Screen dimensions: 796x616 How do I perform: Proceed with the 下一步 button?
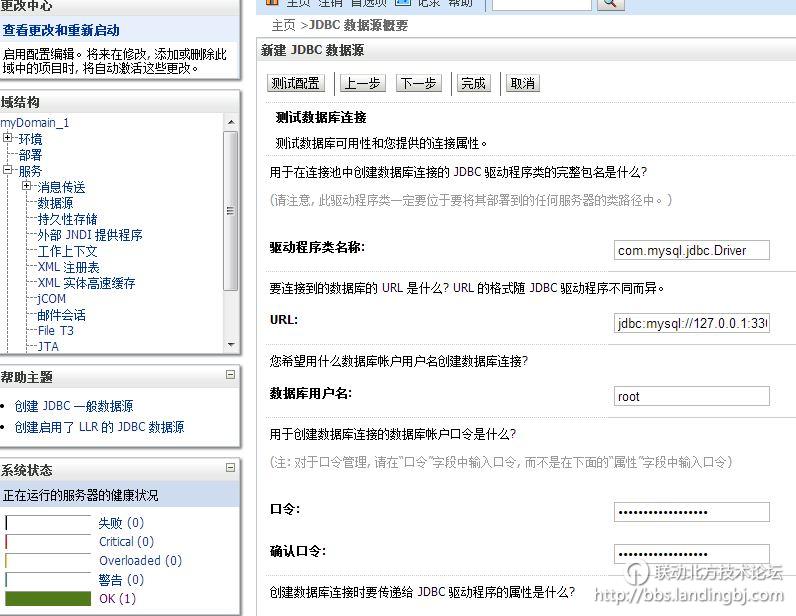point(419,83)
